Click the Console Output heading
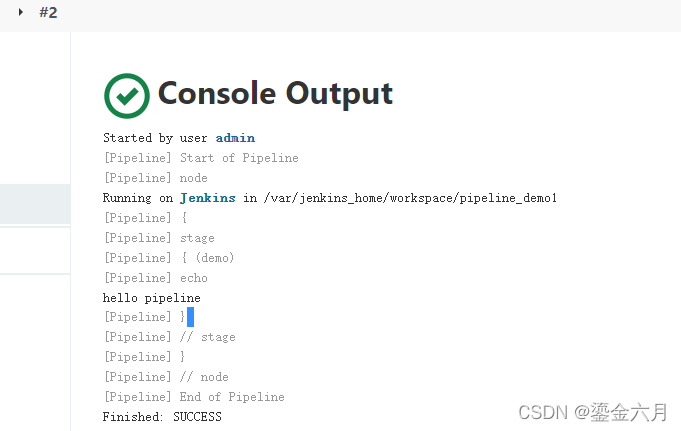 [275, 94]
